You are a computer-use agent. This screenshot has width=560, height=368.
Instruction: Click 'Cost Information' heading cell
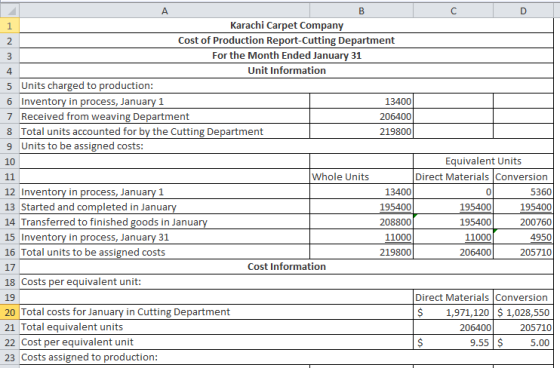click(286, 267)
